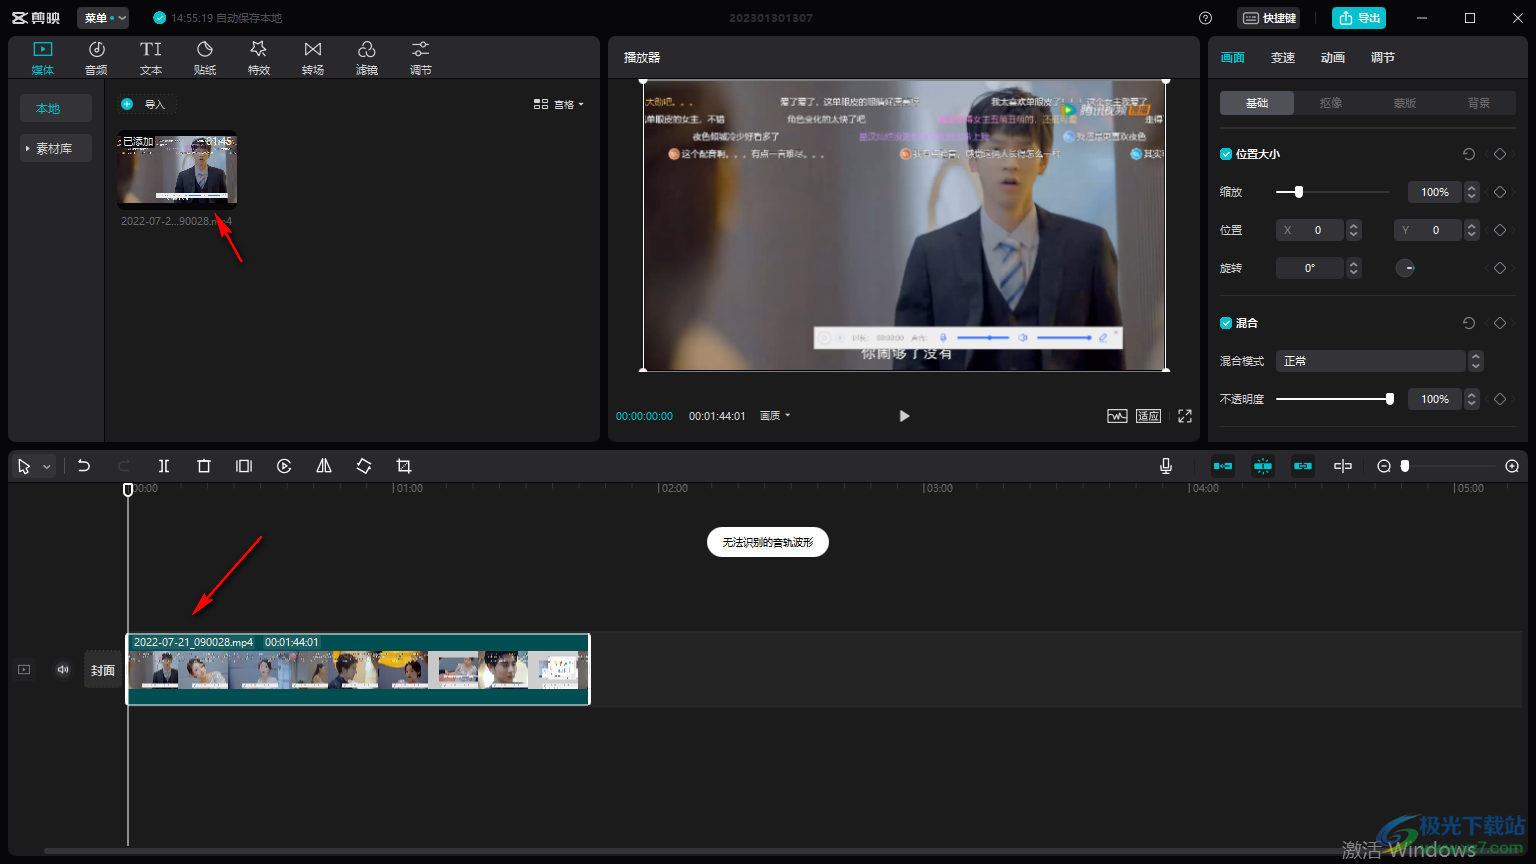Select the 背景 background sub-tab
This screenshot has width=1536, height=864.
pyautogui.click(x=1479, y=103)
